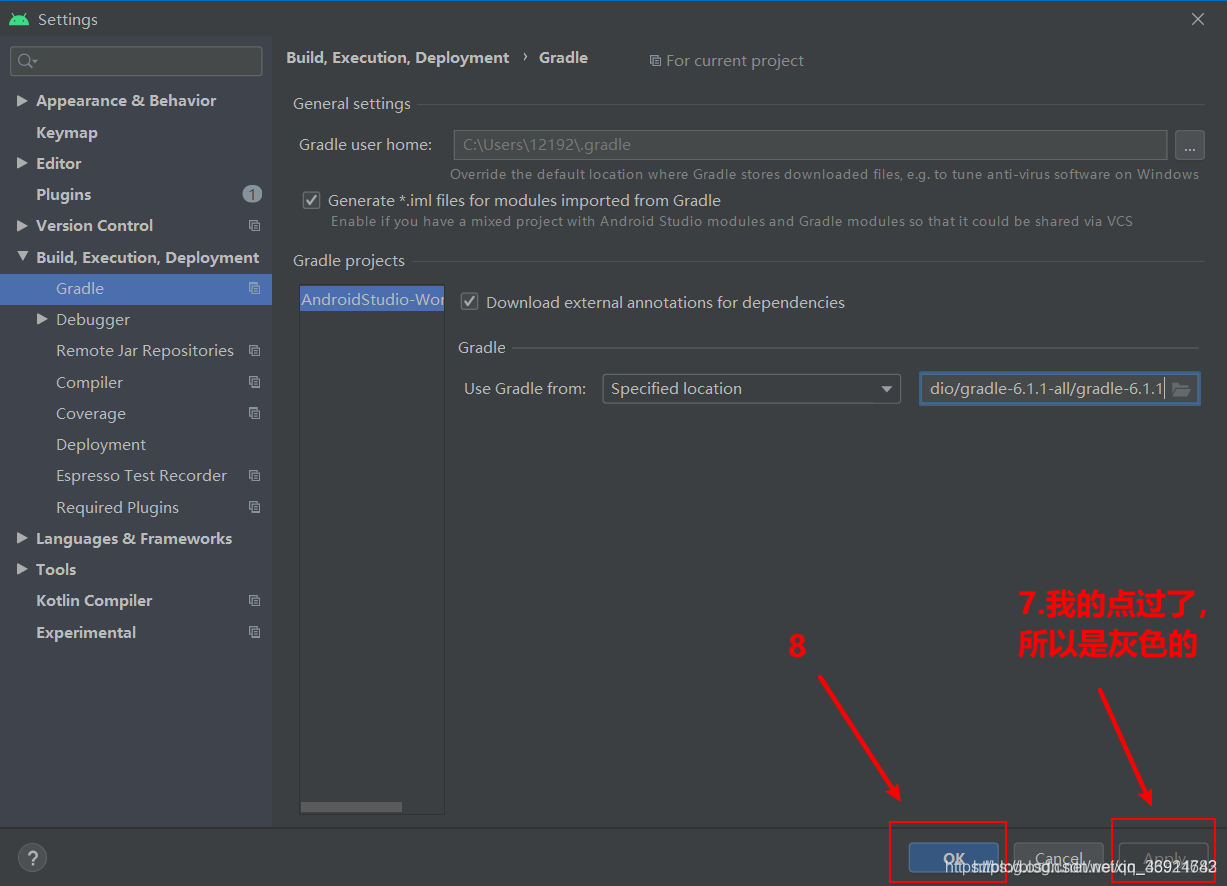
Task: Select Keymap in the settings sidebar
Action: click(67, 133)
